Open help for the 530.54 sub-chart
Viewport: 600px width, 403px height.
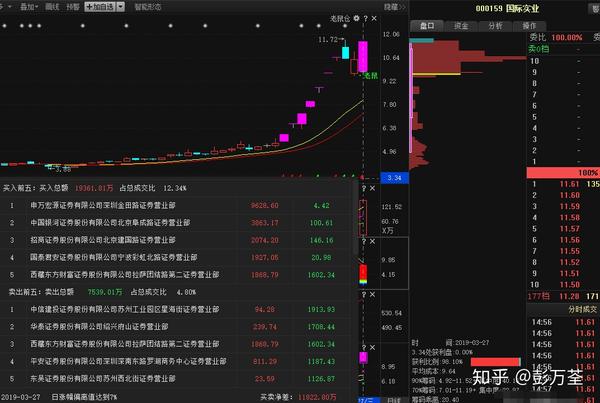pyautogui.click(x=364, y=295)
